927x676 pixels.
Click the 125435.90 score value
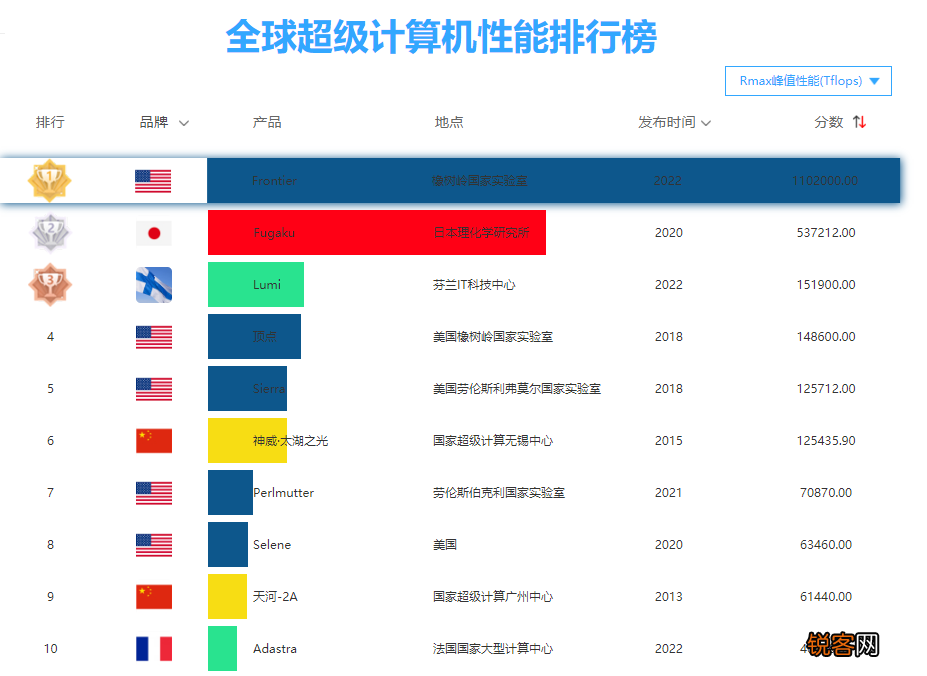pos(826,441)
